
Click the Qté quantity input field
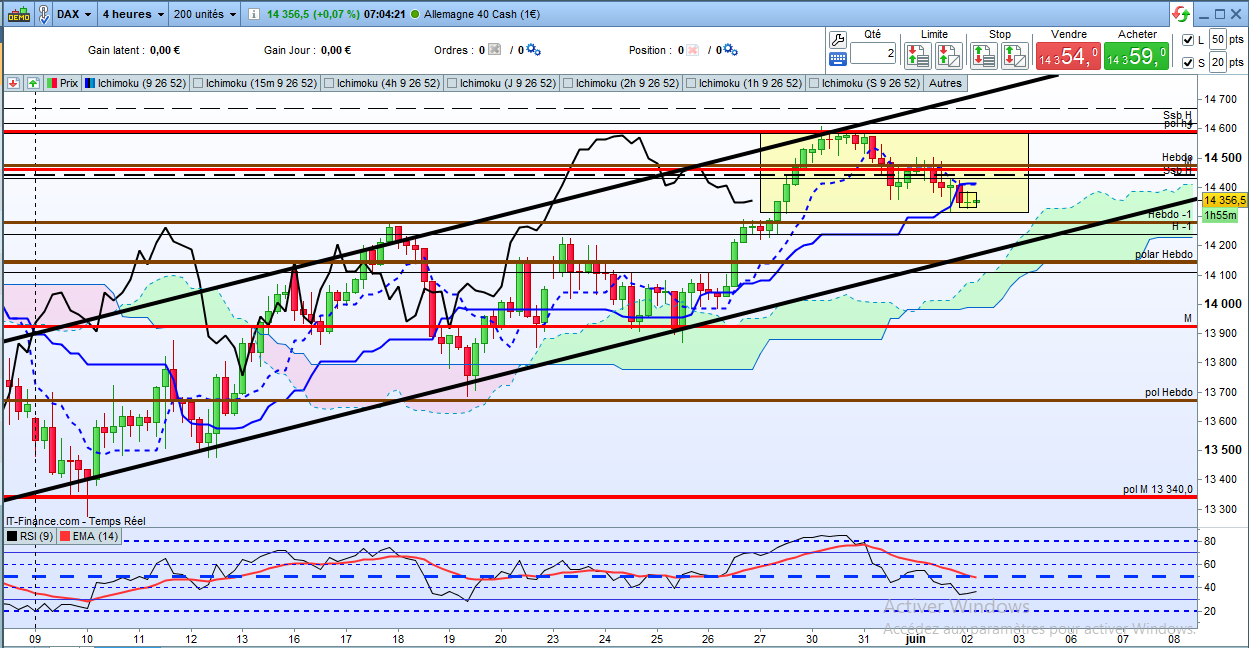click(872, 53)
